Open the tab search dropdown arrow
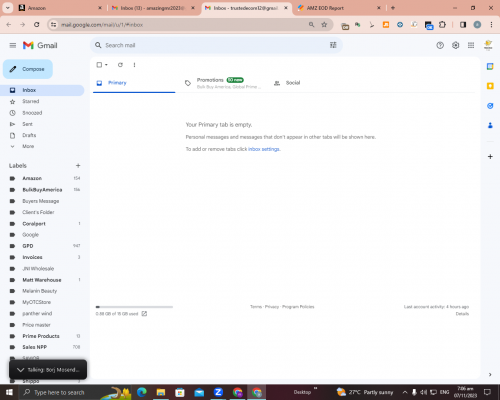This screenshot has height=400, width=500. pos(7,8)
